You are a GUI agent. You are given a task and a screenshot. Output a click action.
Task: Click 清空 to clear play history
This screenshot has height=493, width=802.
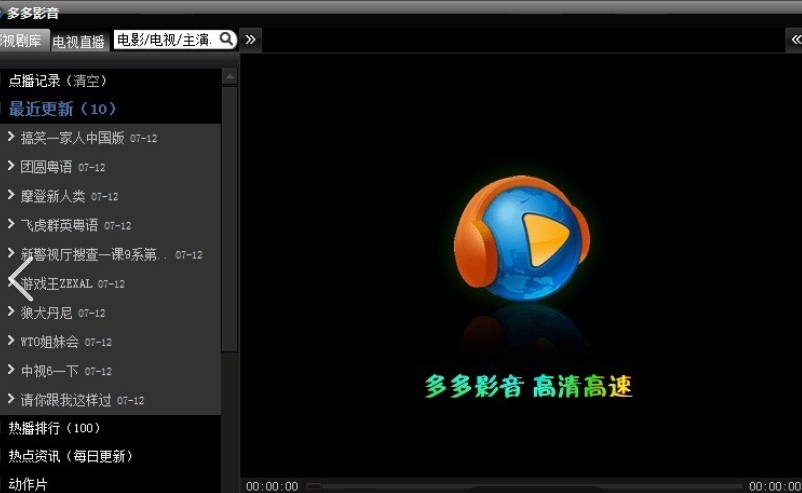(x=86, y=80)
